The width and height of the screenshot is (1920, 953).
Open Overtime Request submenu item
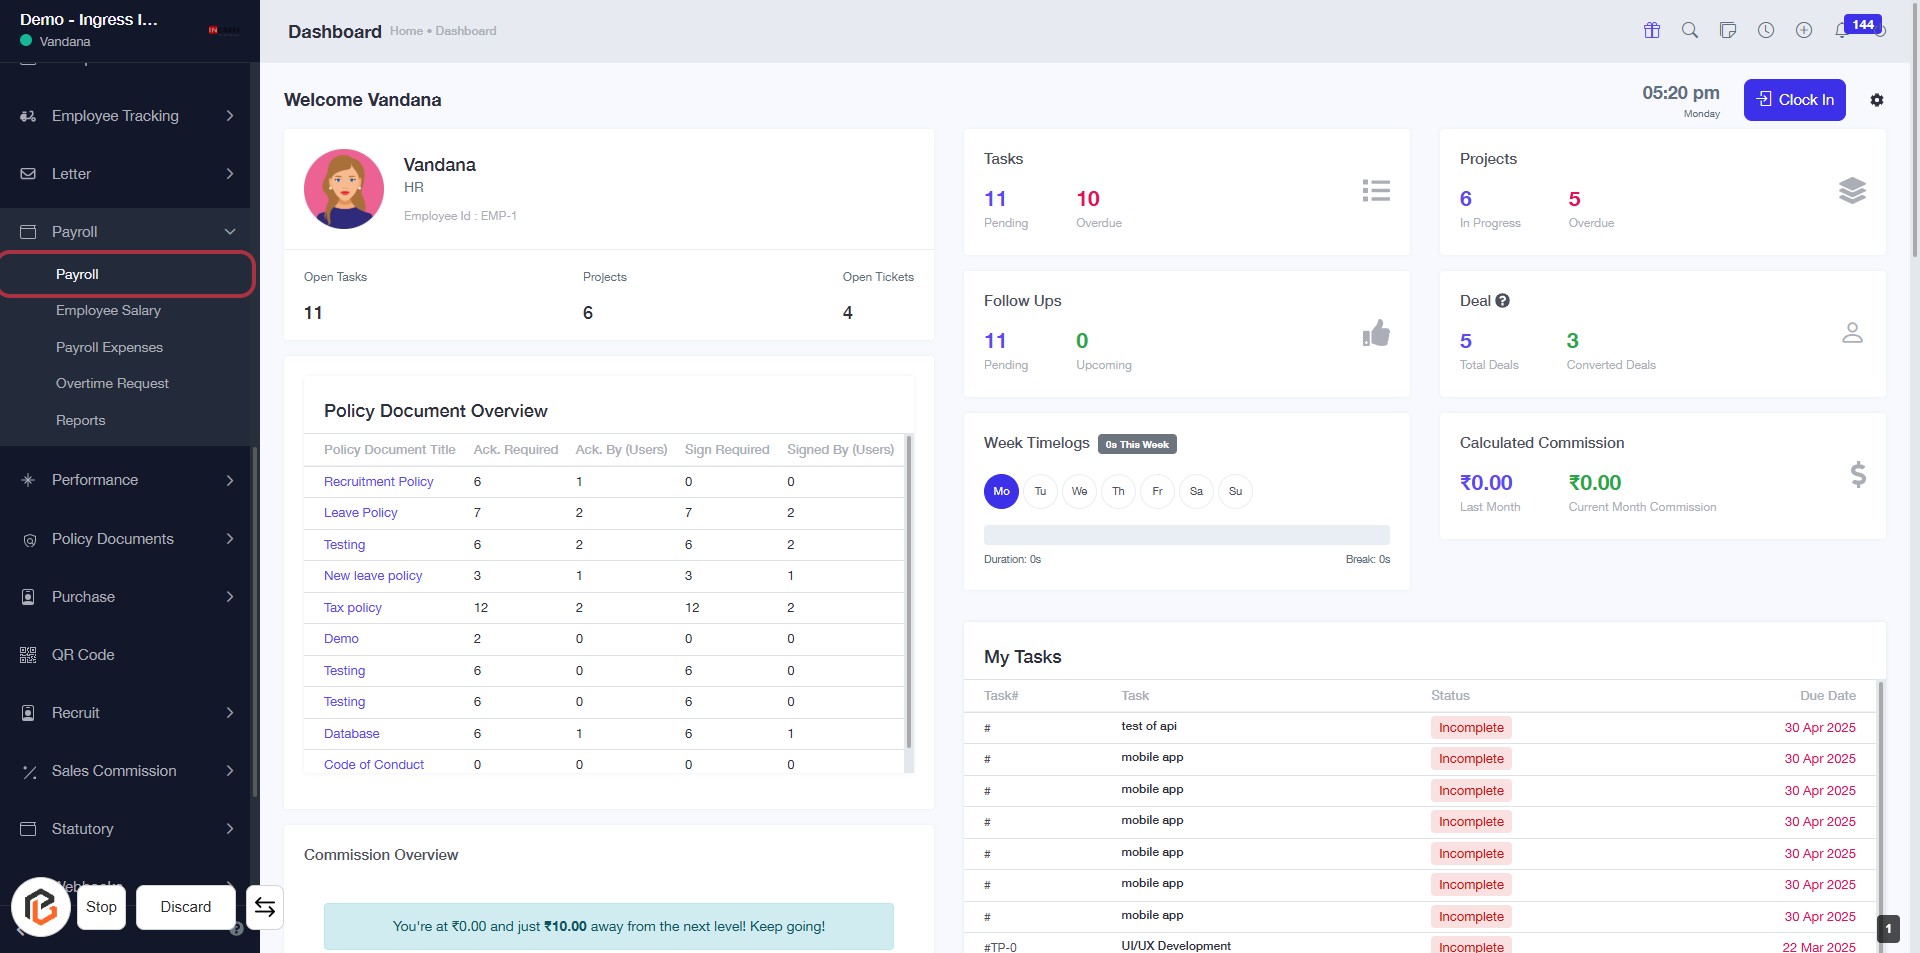112,384
